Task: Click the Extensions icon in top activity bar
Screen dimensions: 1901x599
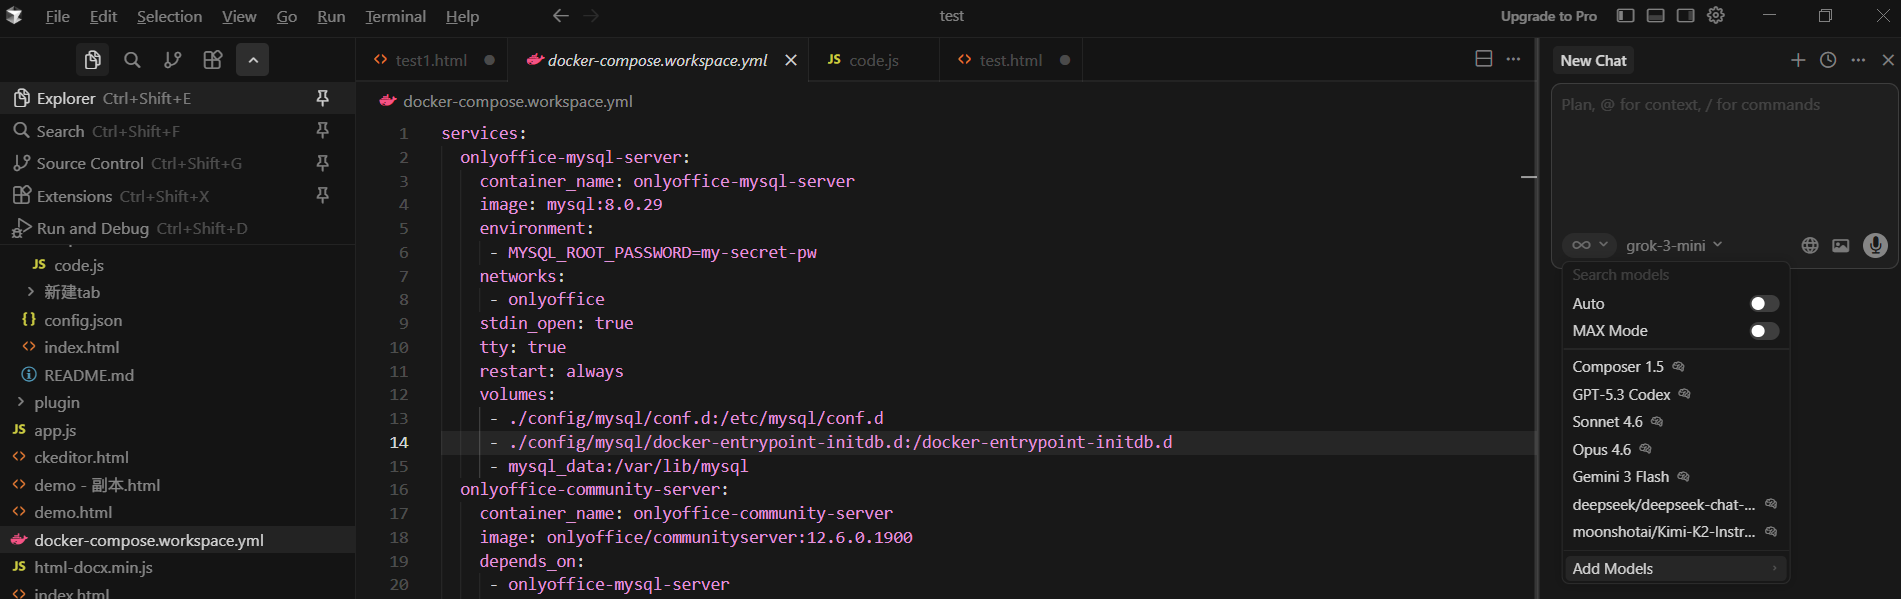Action: click(213, 60)
